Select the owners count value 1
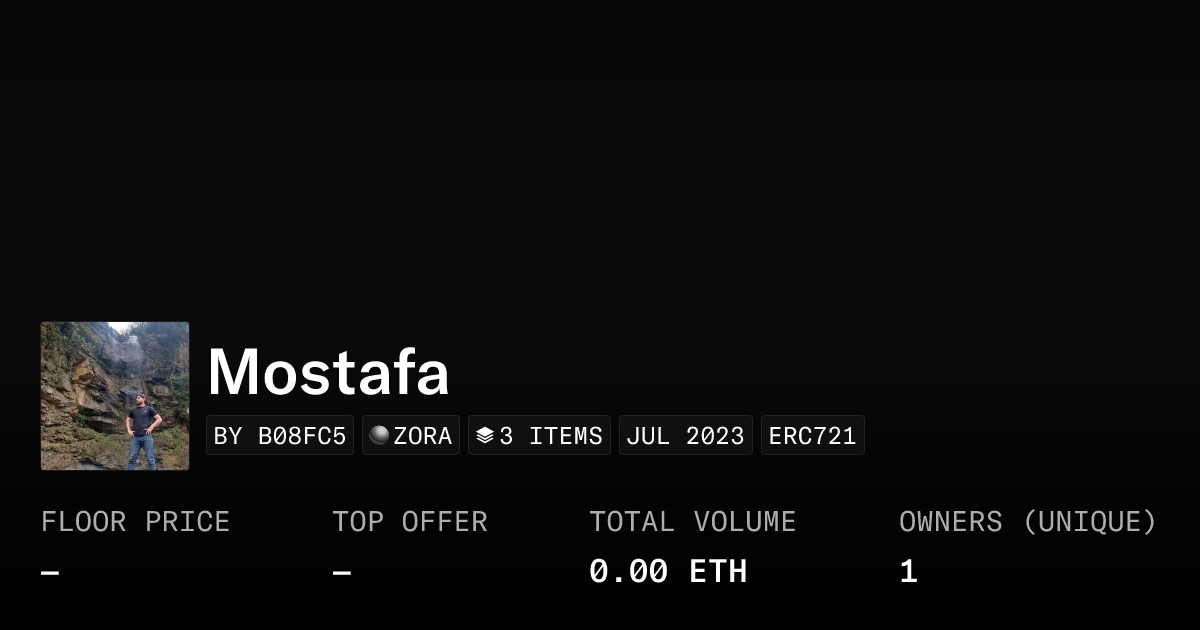The height and width of the screenshot is (630, 1200). point(908,572)
